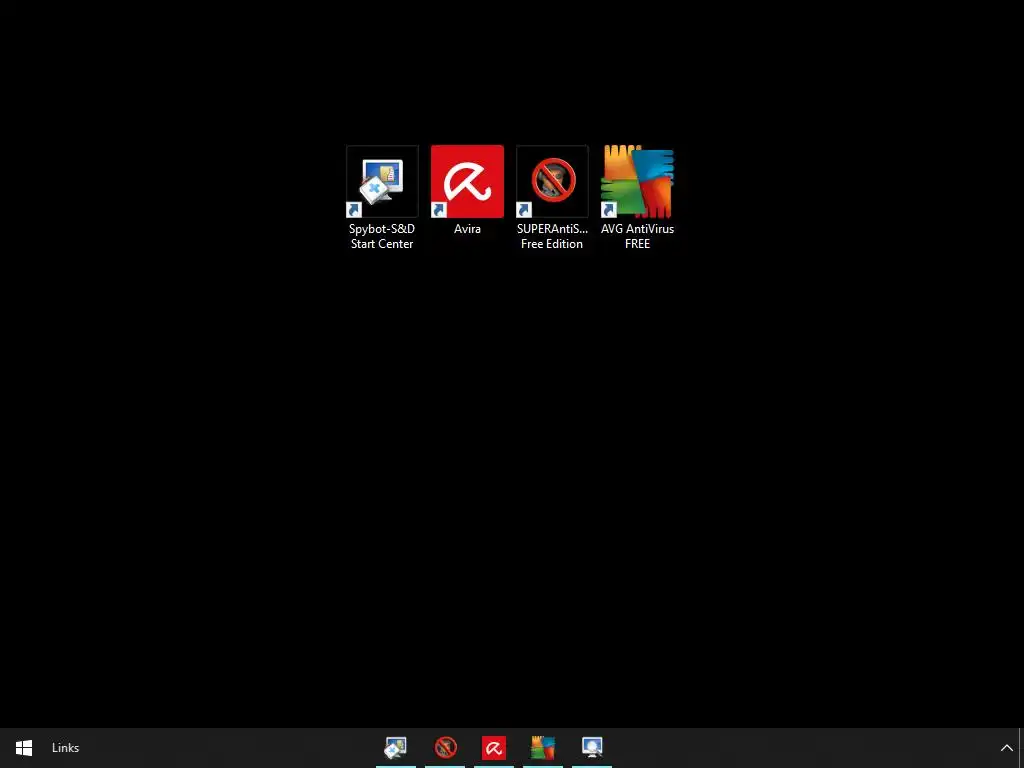Switch to AVG in the taskbar
The width and height of the screenshot is (1024, 768).
pyautogui.click(x=543, y=748)
